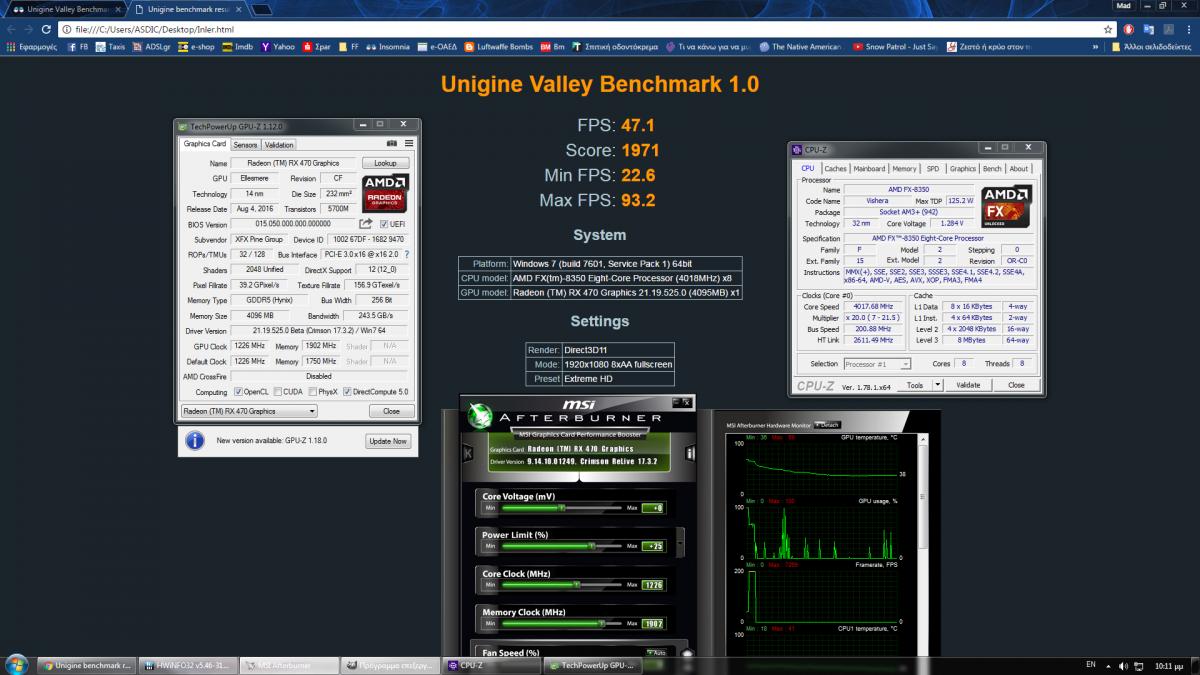The width and height of the screenshot is (1200, 675).
Task: Open the Windows Start menu orb
Action: (x=16, y=664)
